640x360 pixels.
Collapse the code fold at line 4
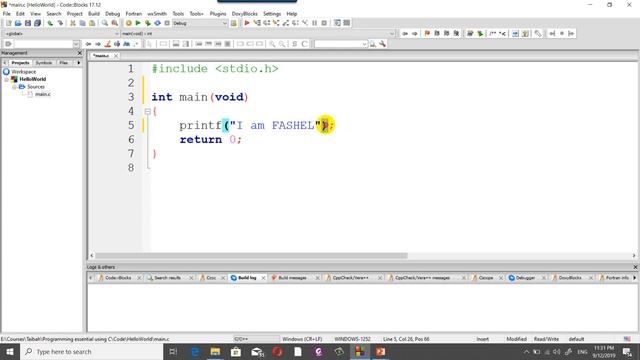pyautogui.click(x=147, y=111)
